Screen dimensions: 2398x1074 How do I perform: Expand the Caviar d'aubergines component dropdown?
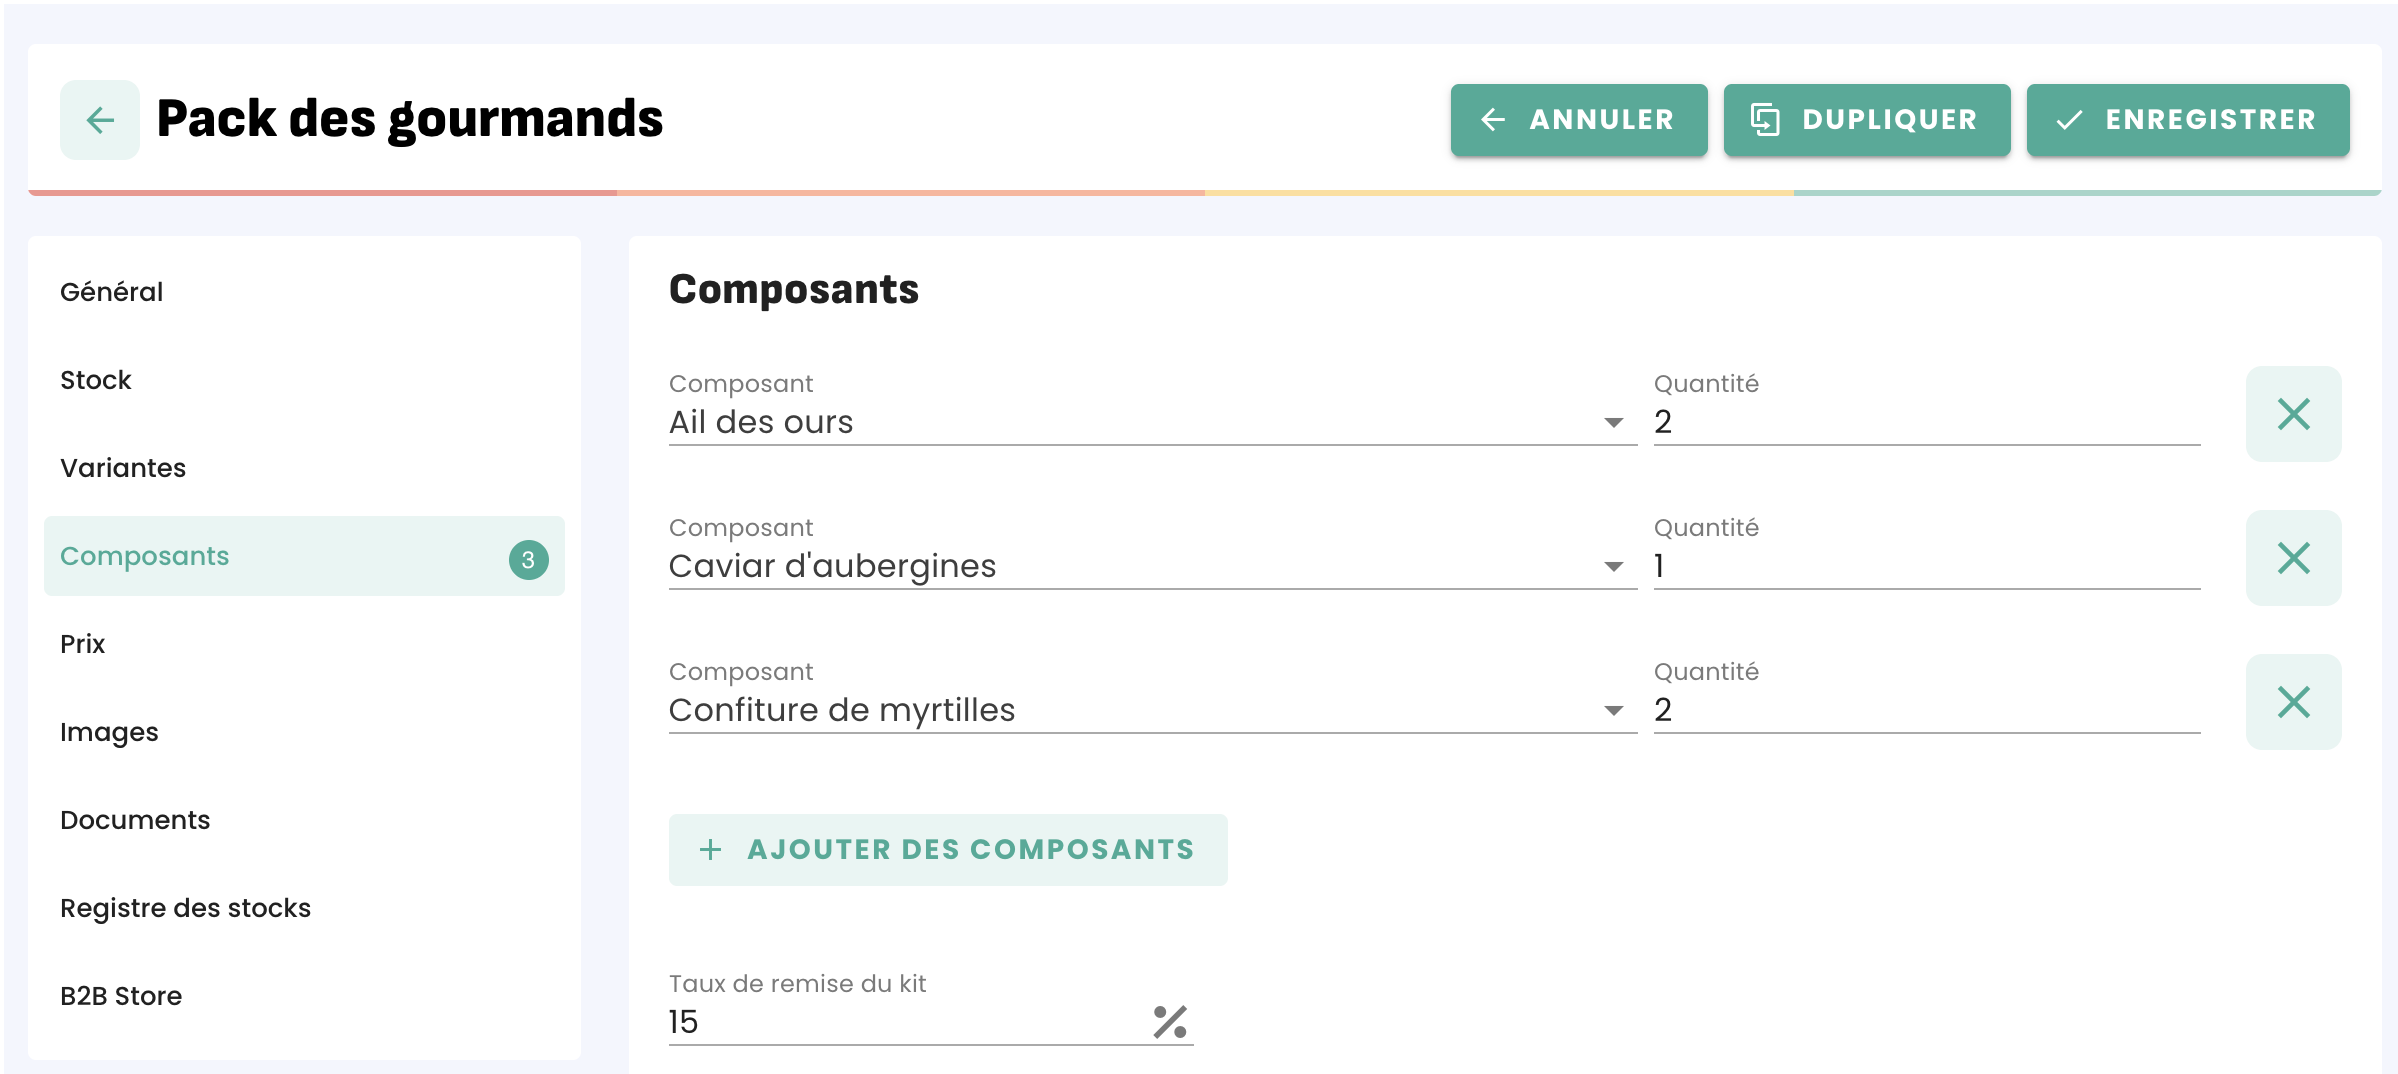(x=1612, y=567)
